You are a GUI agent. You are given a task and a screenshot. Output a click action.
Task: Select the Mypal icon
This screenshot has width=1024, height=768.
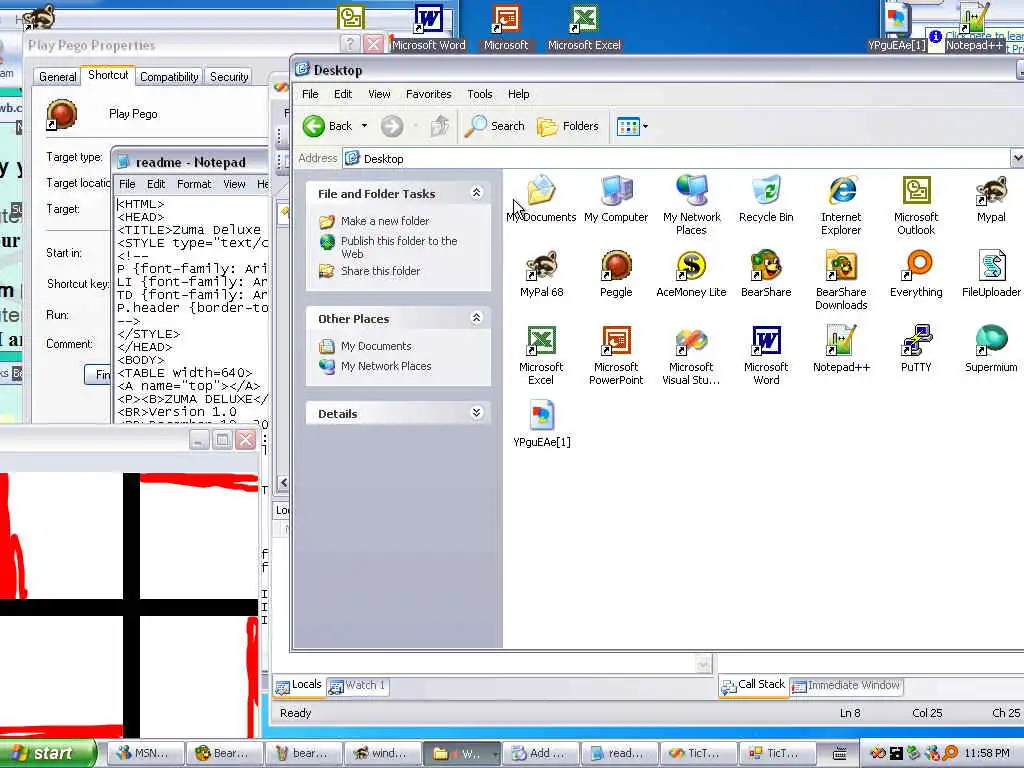[991, 199]
